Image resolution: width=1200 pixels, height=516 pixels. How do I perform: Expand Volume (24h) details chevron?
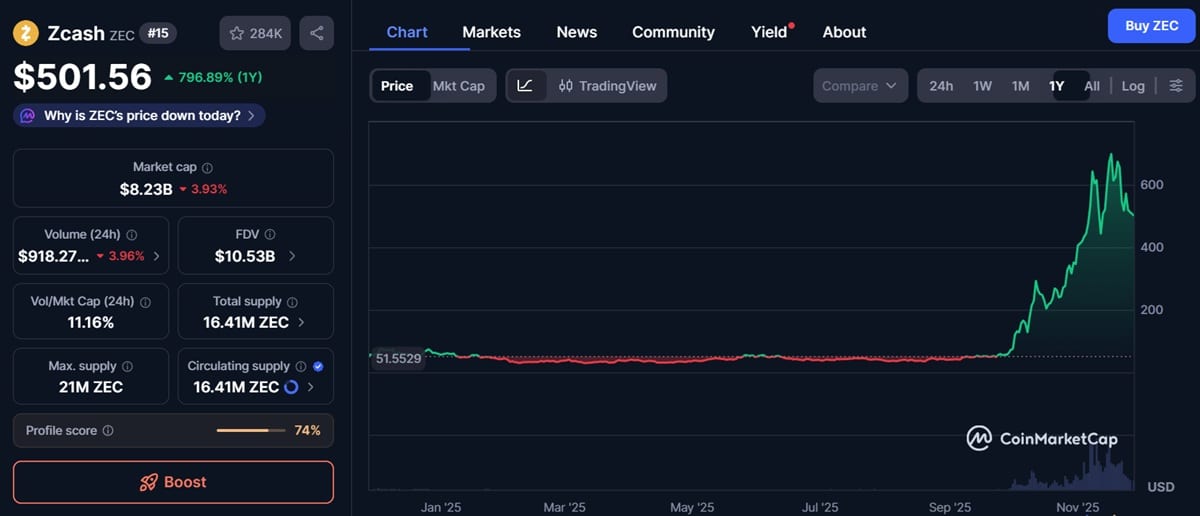click(x=157, y=256)
